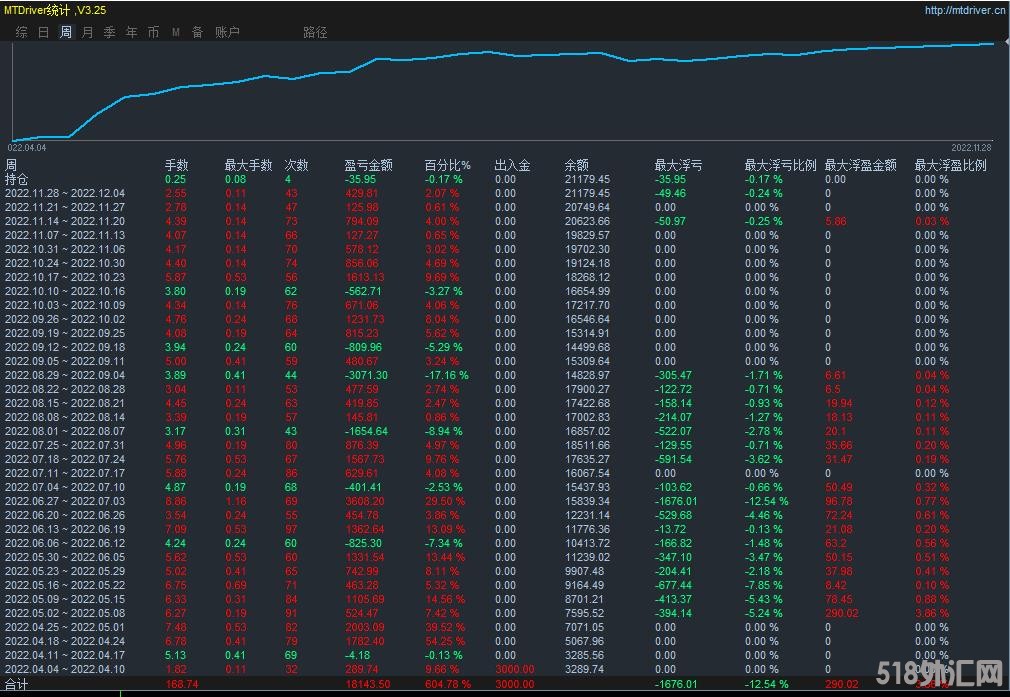Click the M tab in the top bar
Image resolution: width=1010 pixels, height=697 pixels.
(176, 32)
